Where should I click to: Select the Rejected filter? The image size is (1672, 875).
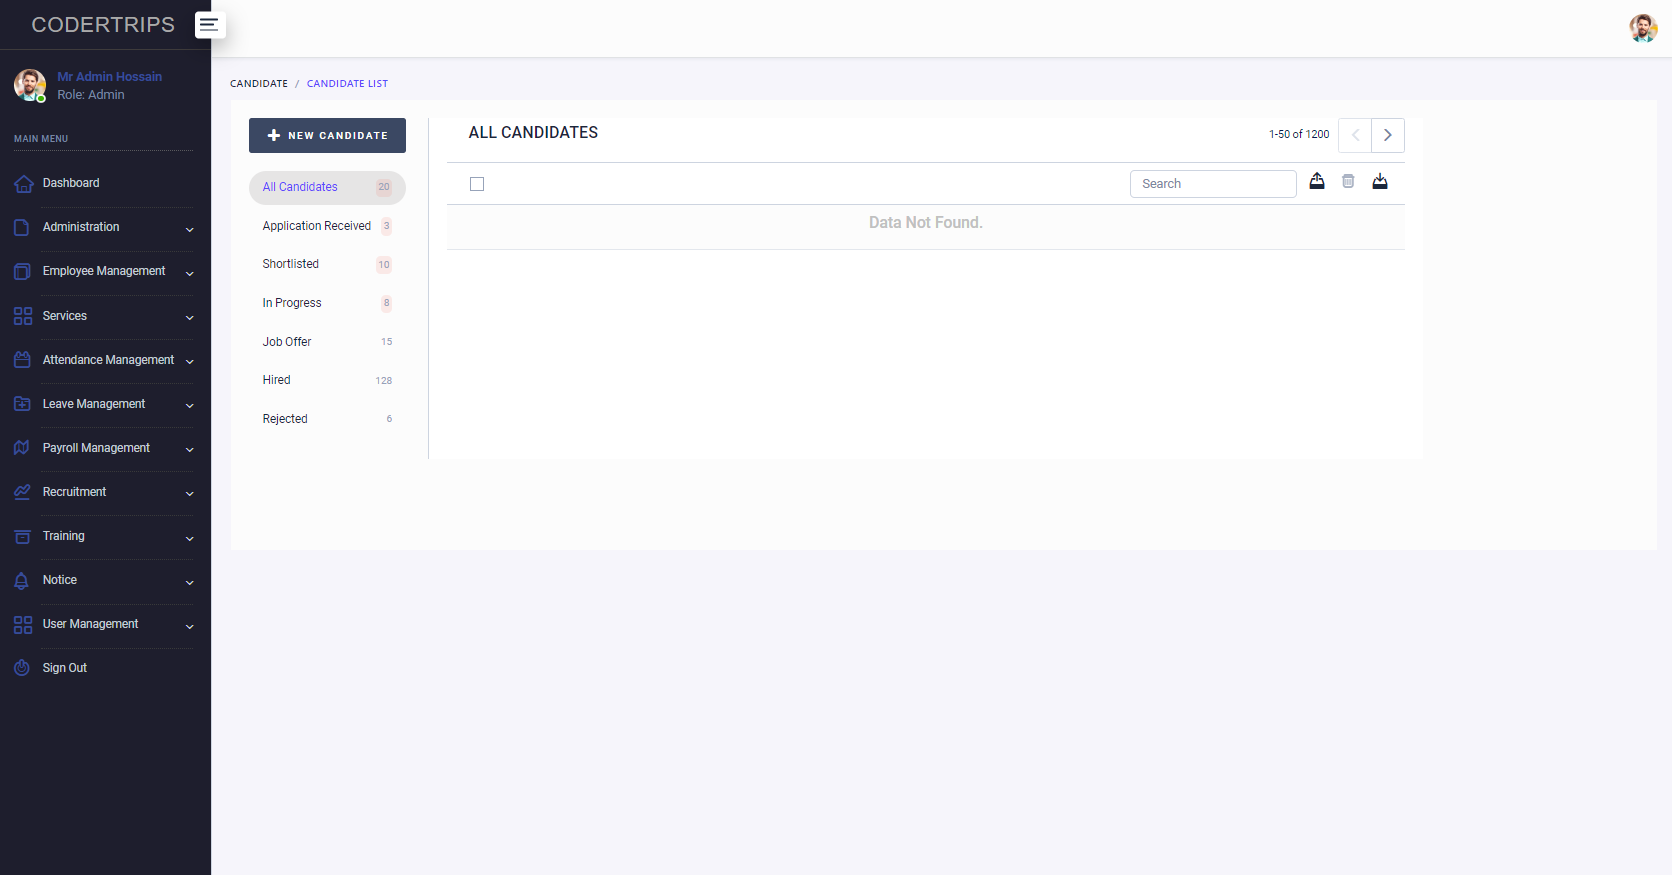coord(327,419)
